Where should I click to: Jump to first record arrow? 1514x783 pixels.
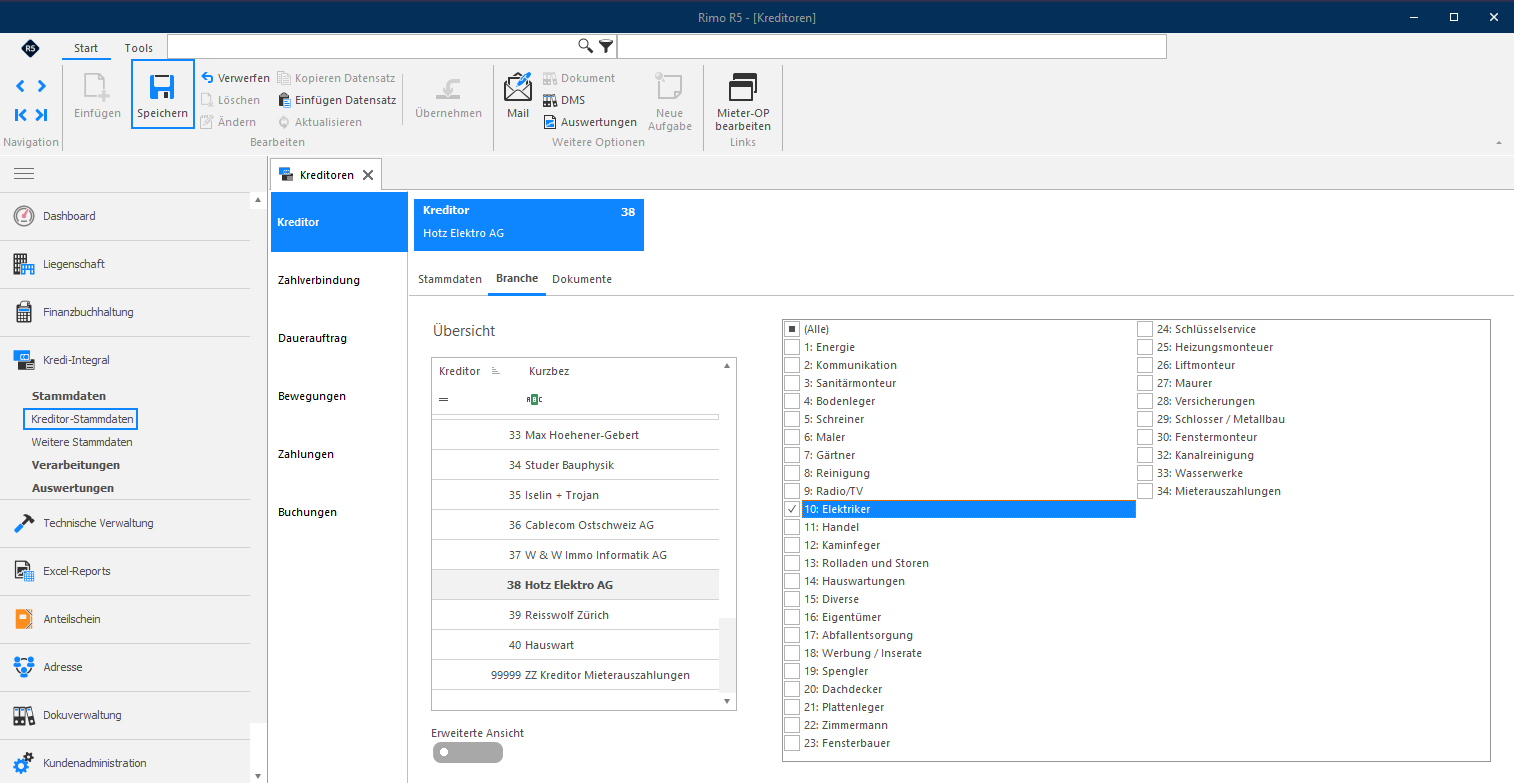pos(20,115)
